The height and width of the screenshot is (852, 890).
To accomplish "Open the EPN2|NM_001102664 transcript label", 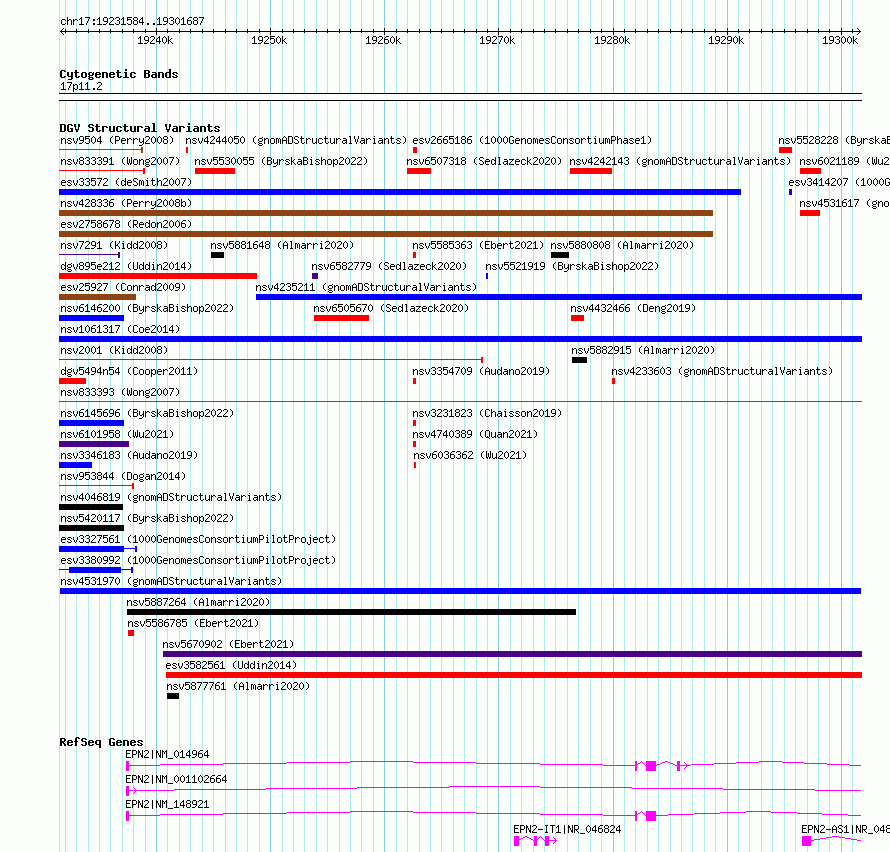I will 176,779.
